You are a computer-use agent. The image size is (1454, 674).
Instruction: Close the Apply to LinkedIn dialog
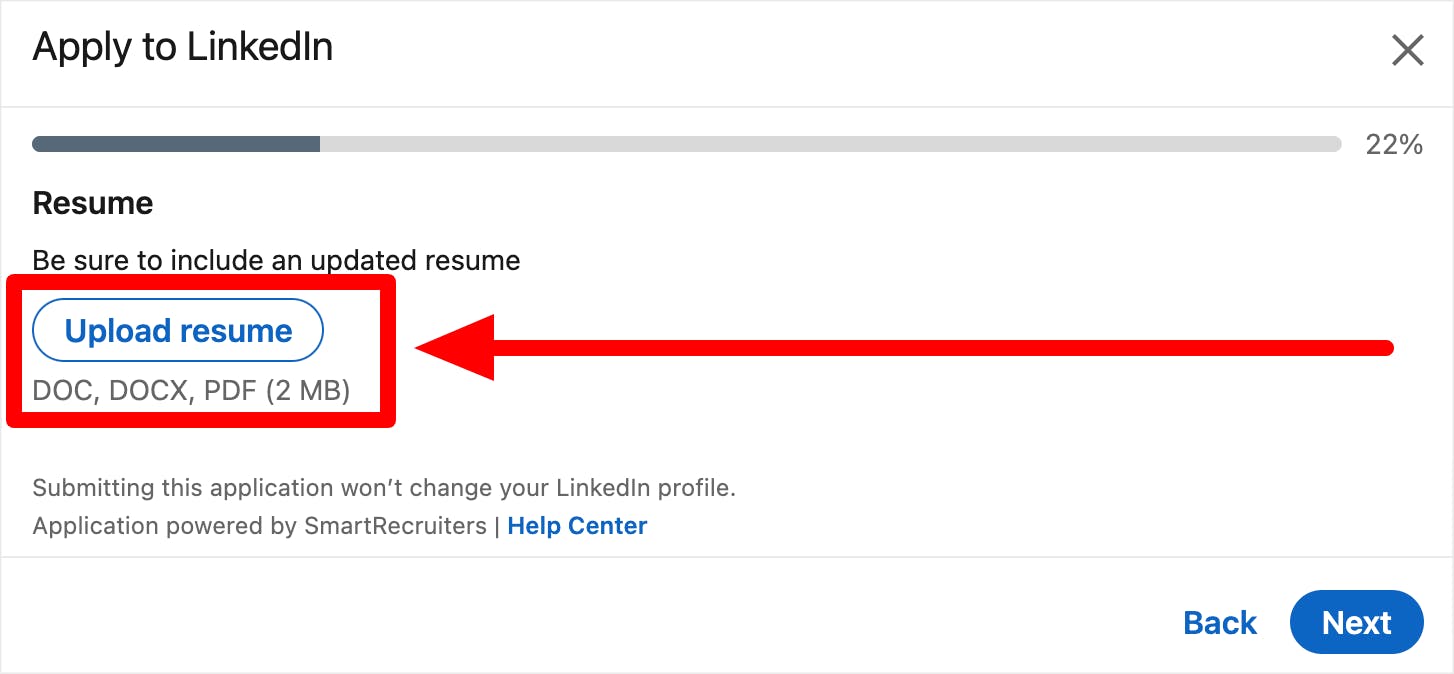click(1408, 49)
